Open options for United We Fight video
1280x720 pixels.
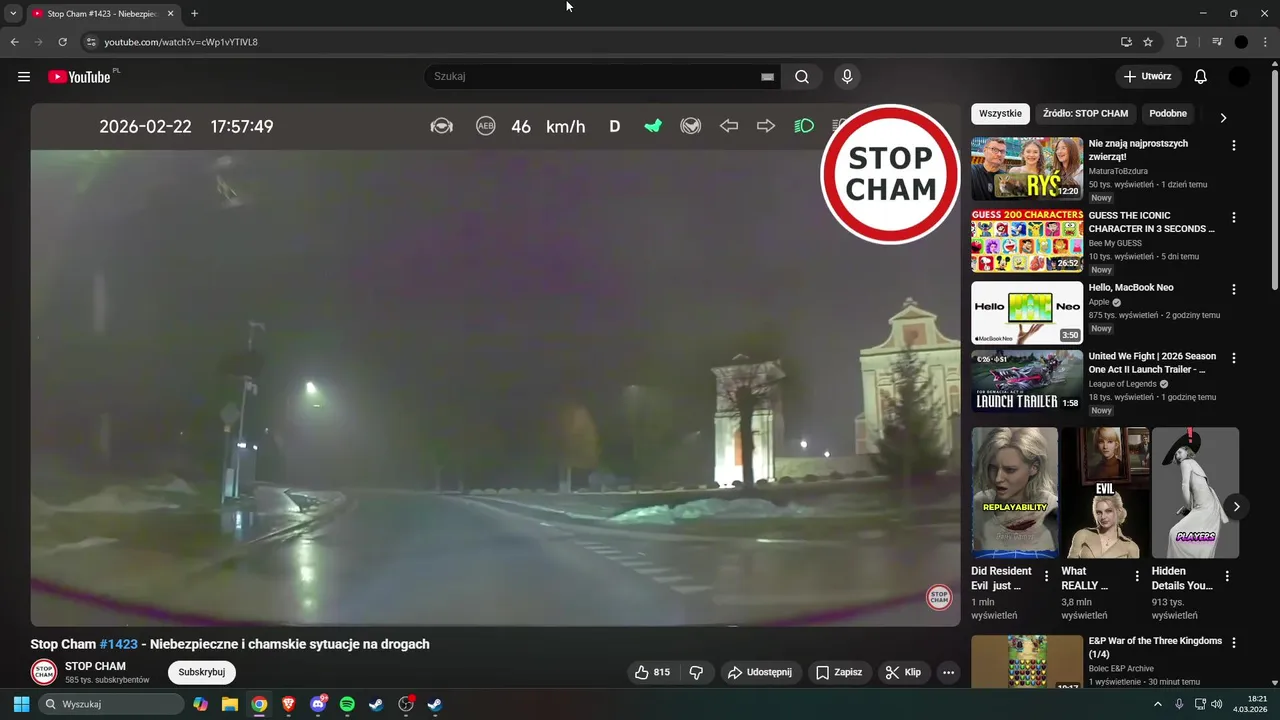point(1233,358)
